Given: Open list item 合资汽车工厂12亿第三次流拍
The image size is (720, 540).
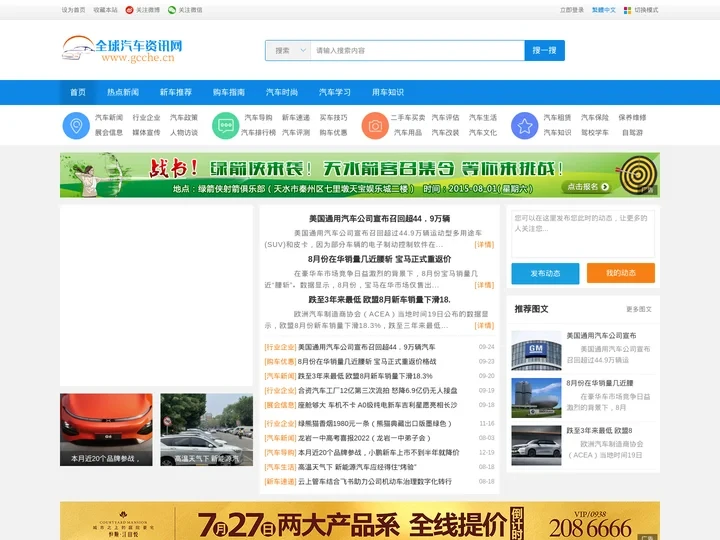Looking at the screenshot, I should 377,391.
